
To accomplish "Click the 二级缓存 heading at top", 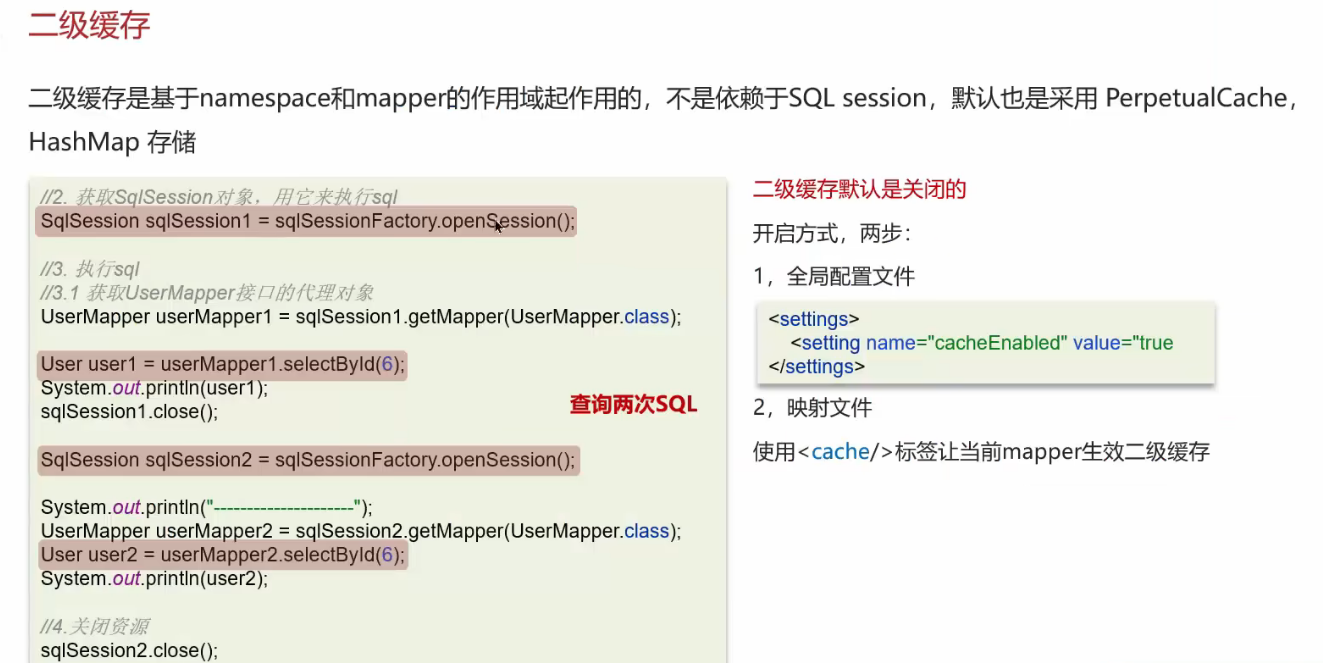I will [88, 25].
